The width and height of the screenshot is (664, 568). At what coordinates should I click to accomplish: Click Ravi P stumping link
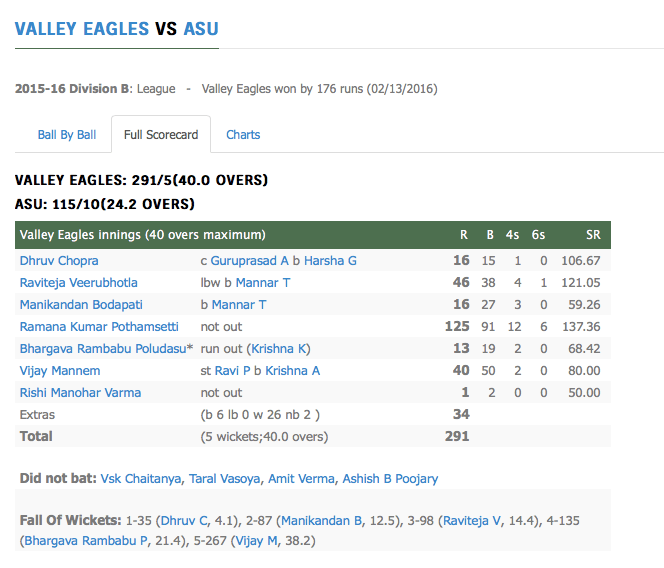232,370
